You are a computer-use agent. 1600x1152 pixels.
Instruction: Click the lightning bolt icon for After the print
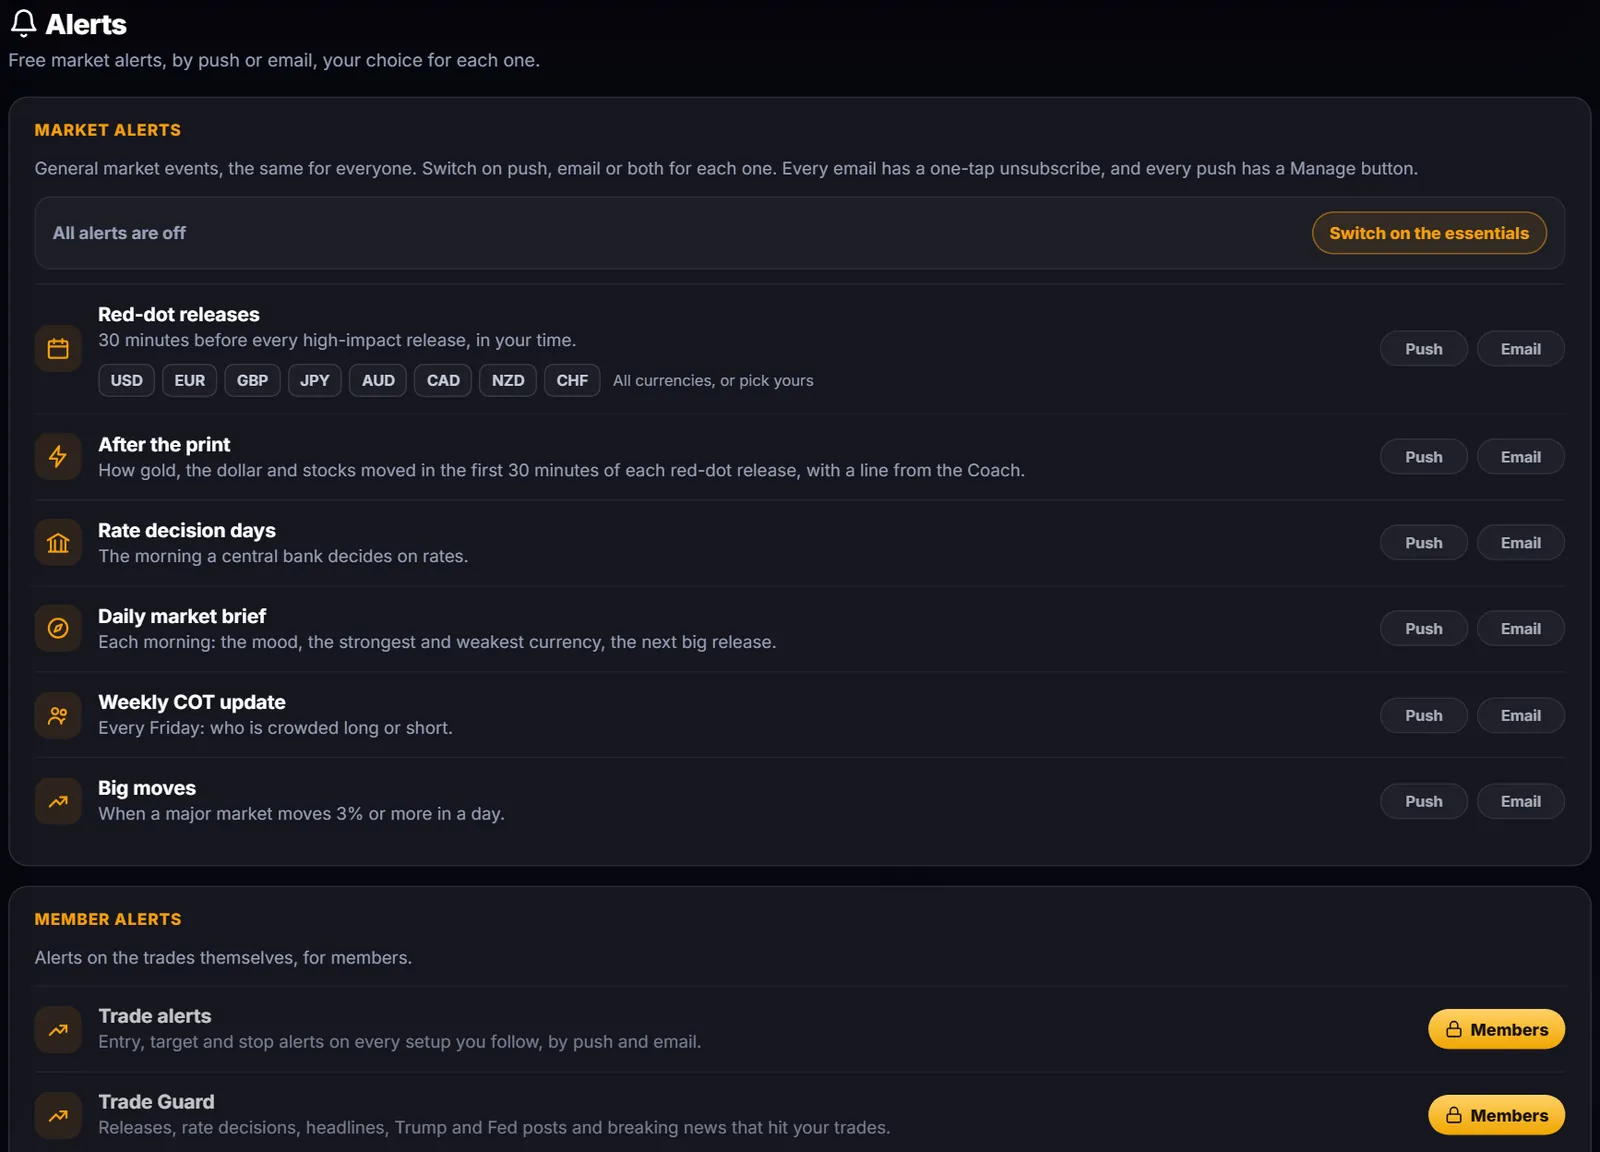[x=58, y=456]
